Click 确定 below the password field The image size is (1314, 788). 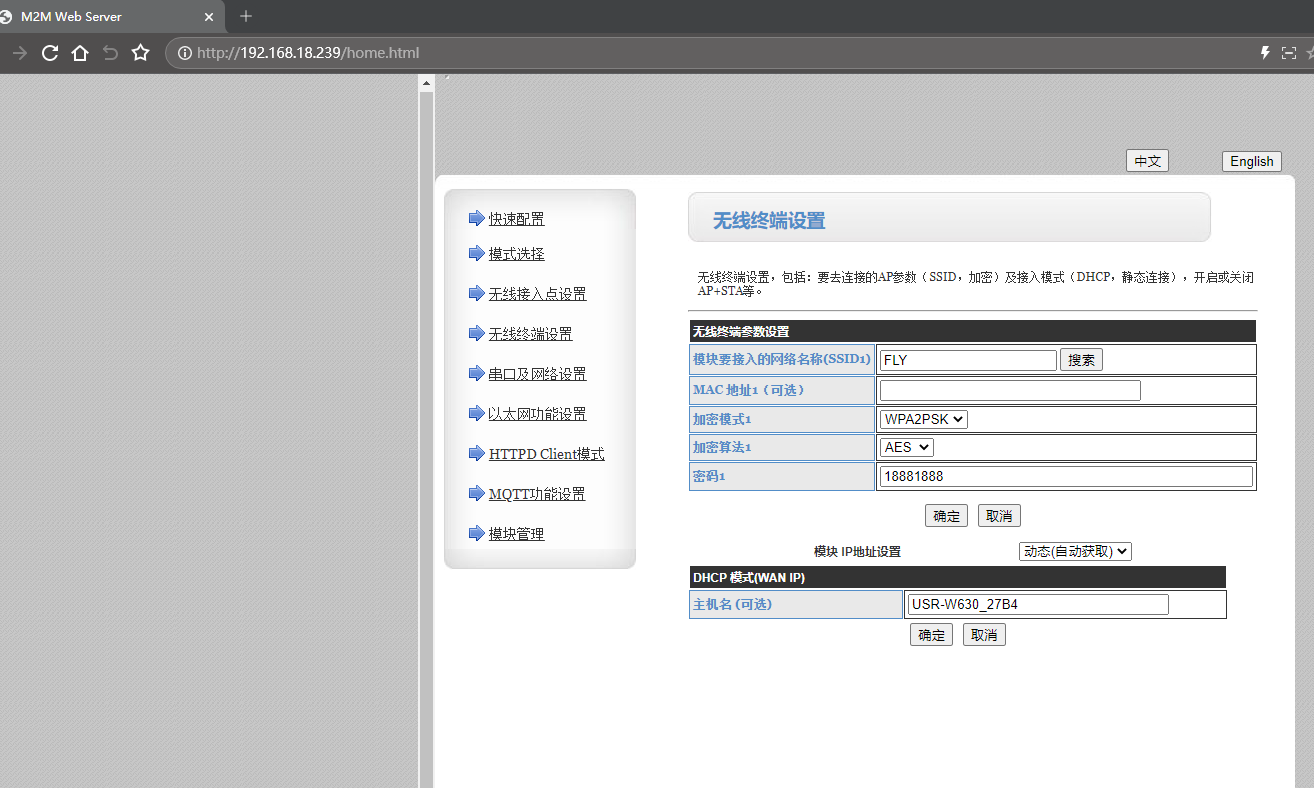pyautogui.click(x=946, y=516)
